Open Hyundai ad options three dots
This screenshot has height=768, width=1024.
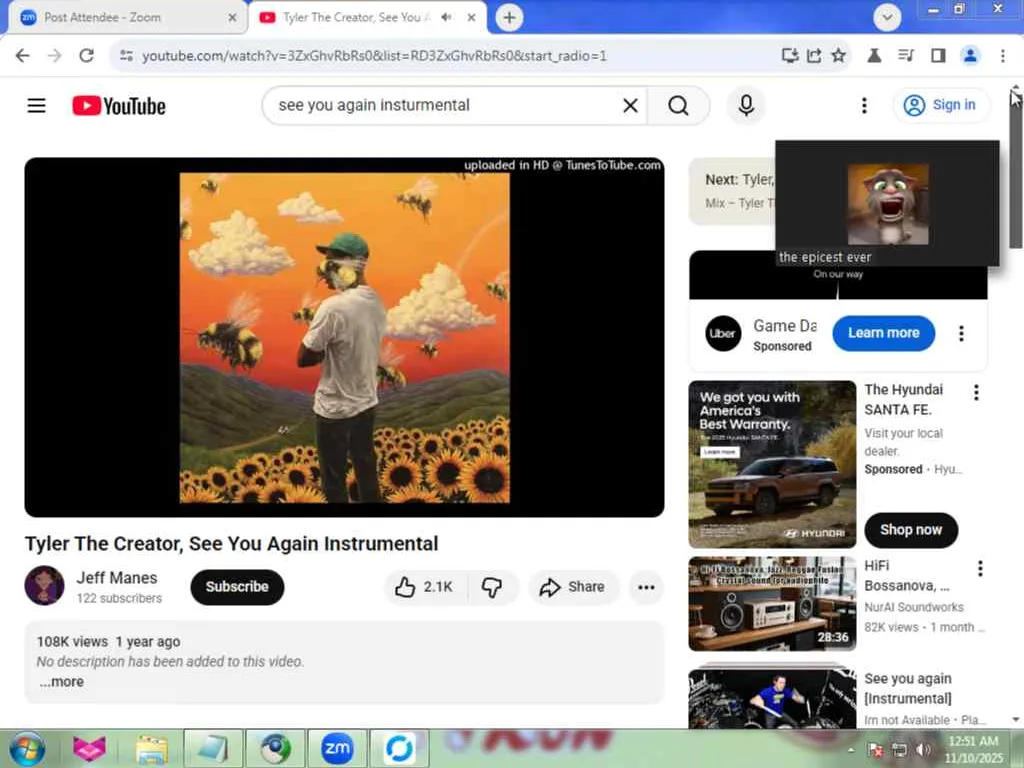point(976,392)
